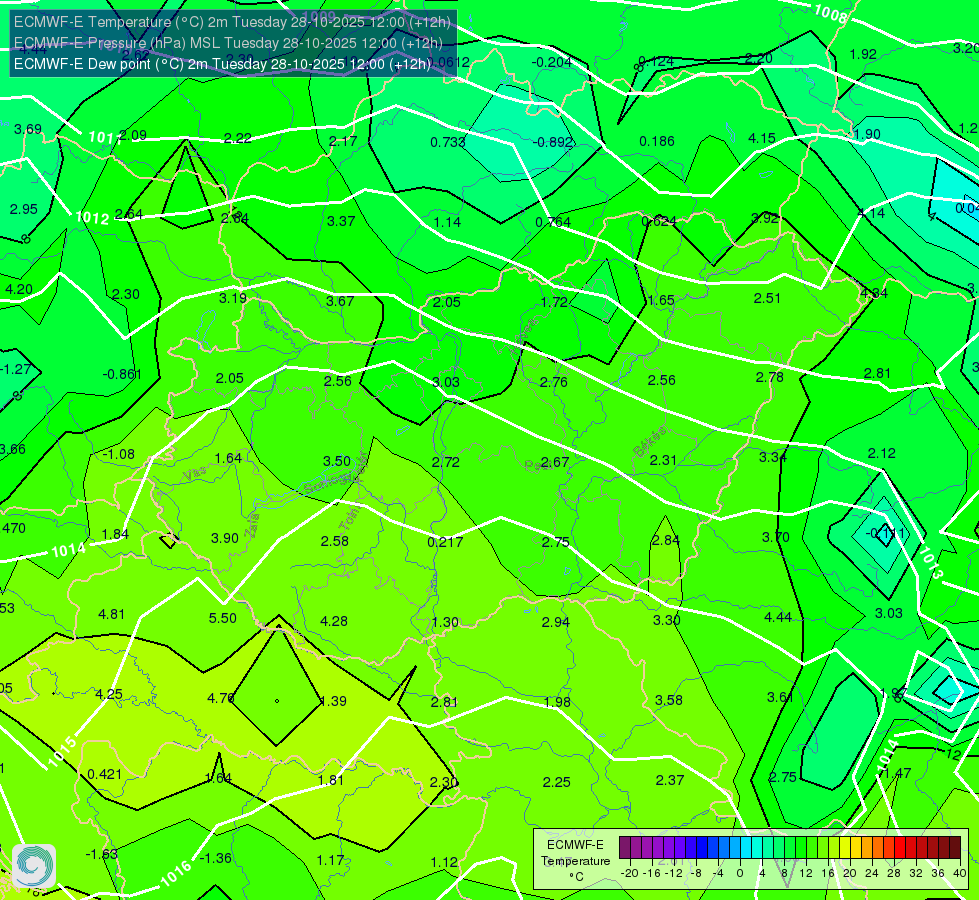The height and width of the screenshot is (900, 979).
Task: Click the '1016' isobar label
Action: click(175, 873)
